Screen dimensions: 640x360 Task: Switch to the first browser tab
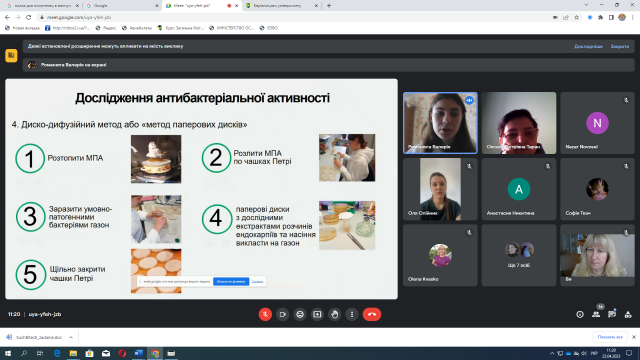[x=42, y=6]
